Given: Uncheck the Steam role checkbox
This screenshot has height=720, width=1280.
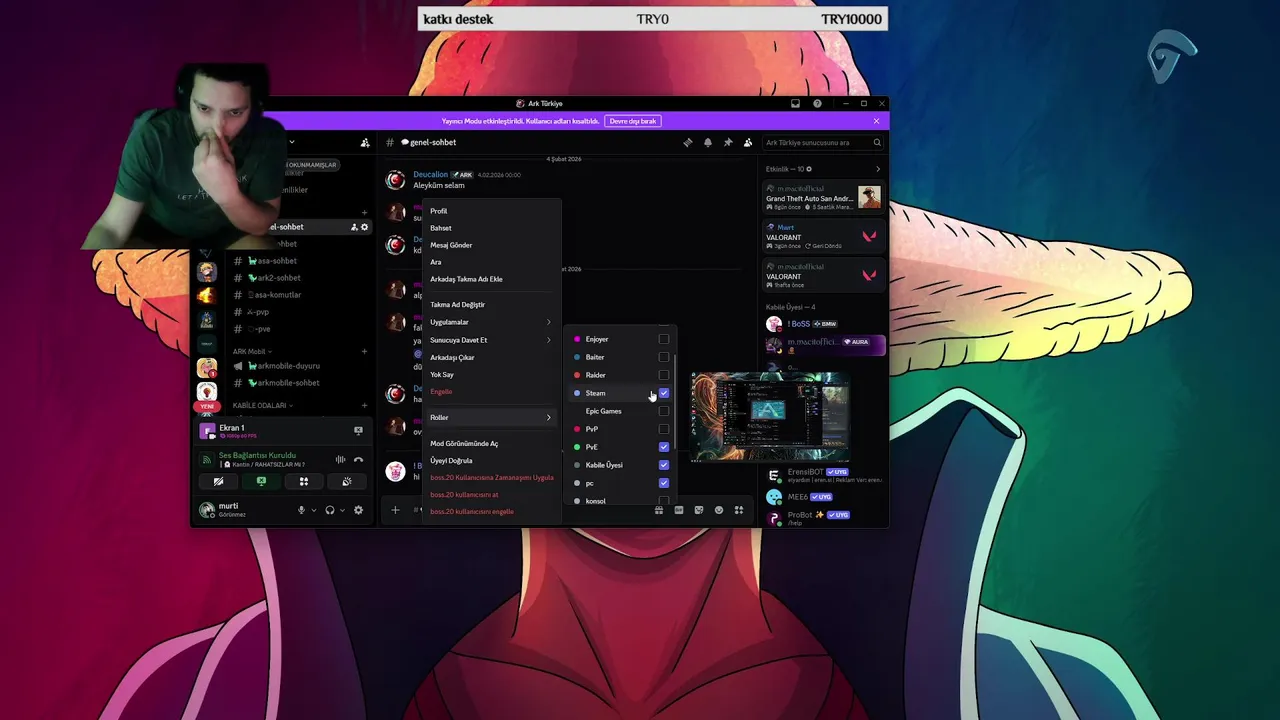Looking at the screenshot, I should (664, 393).
